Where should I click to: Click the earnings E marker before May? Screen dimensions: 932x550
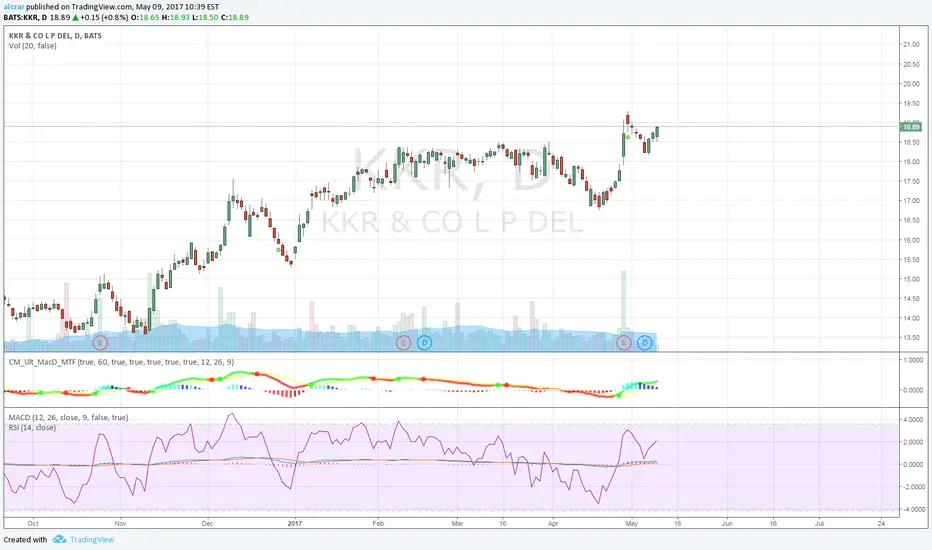[624, 342]
